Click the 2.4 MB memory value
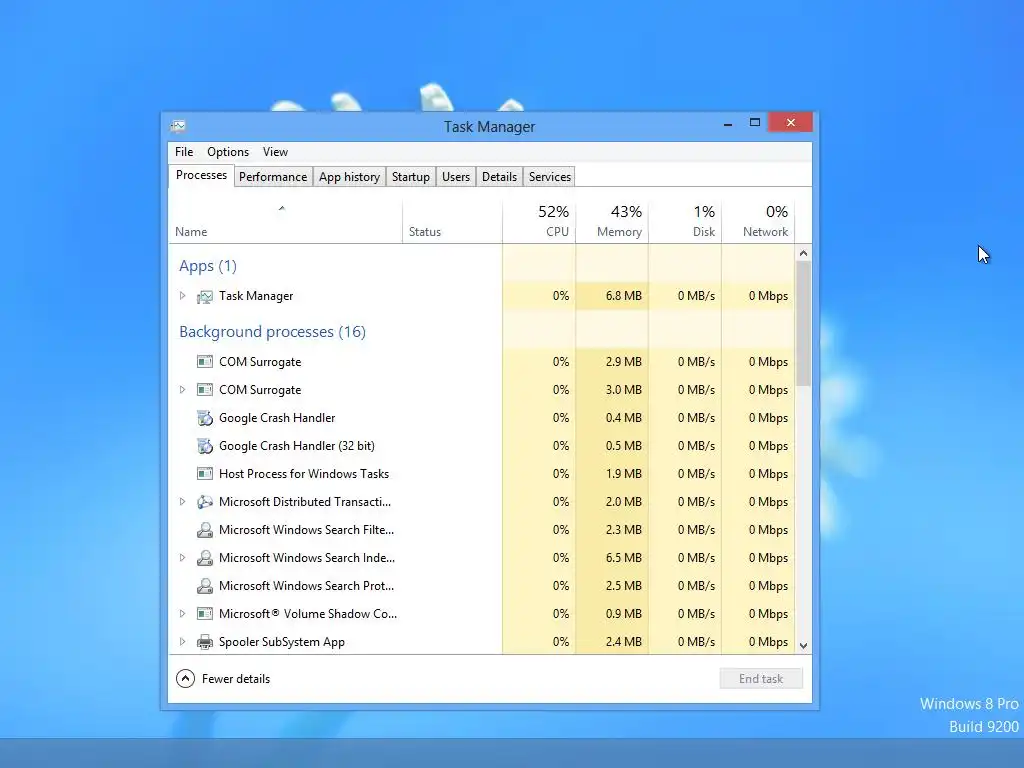1024x768 pixels. click(623, 642)
